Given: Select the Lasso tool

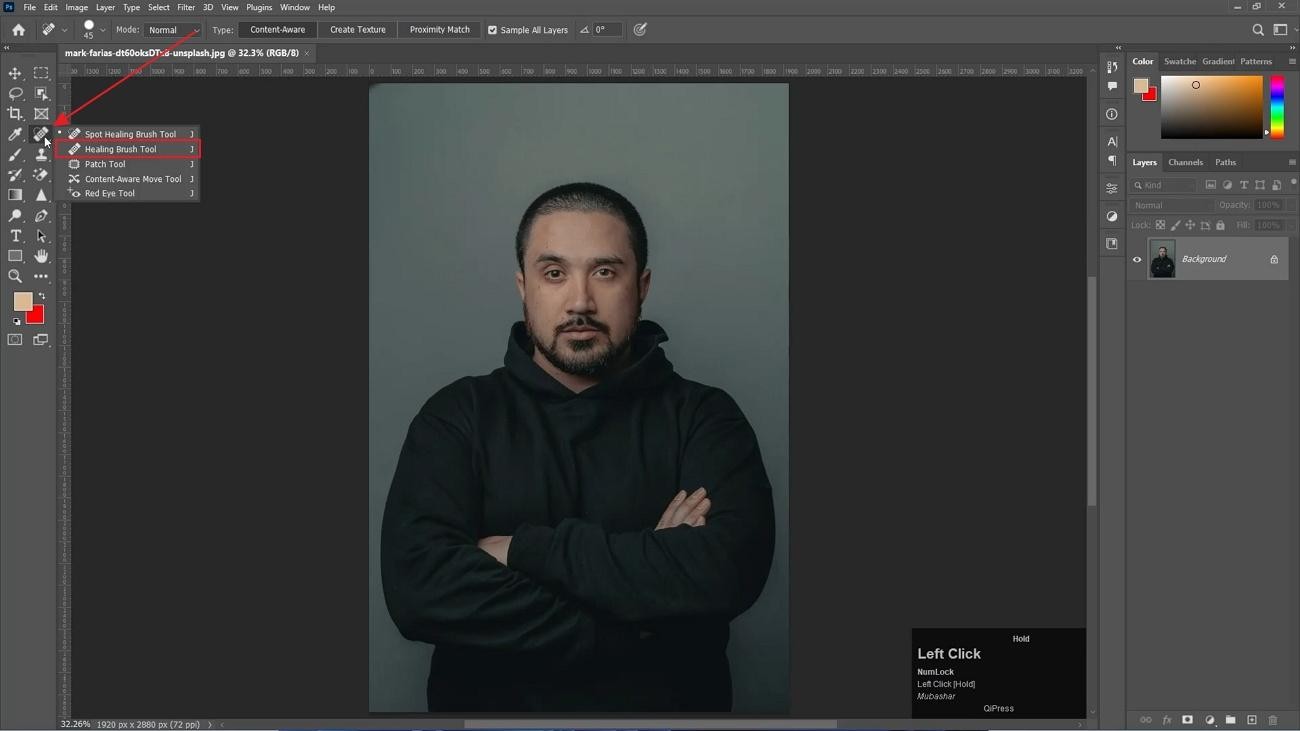Looking at the screenshot, I should pos(15,94).
